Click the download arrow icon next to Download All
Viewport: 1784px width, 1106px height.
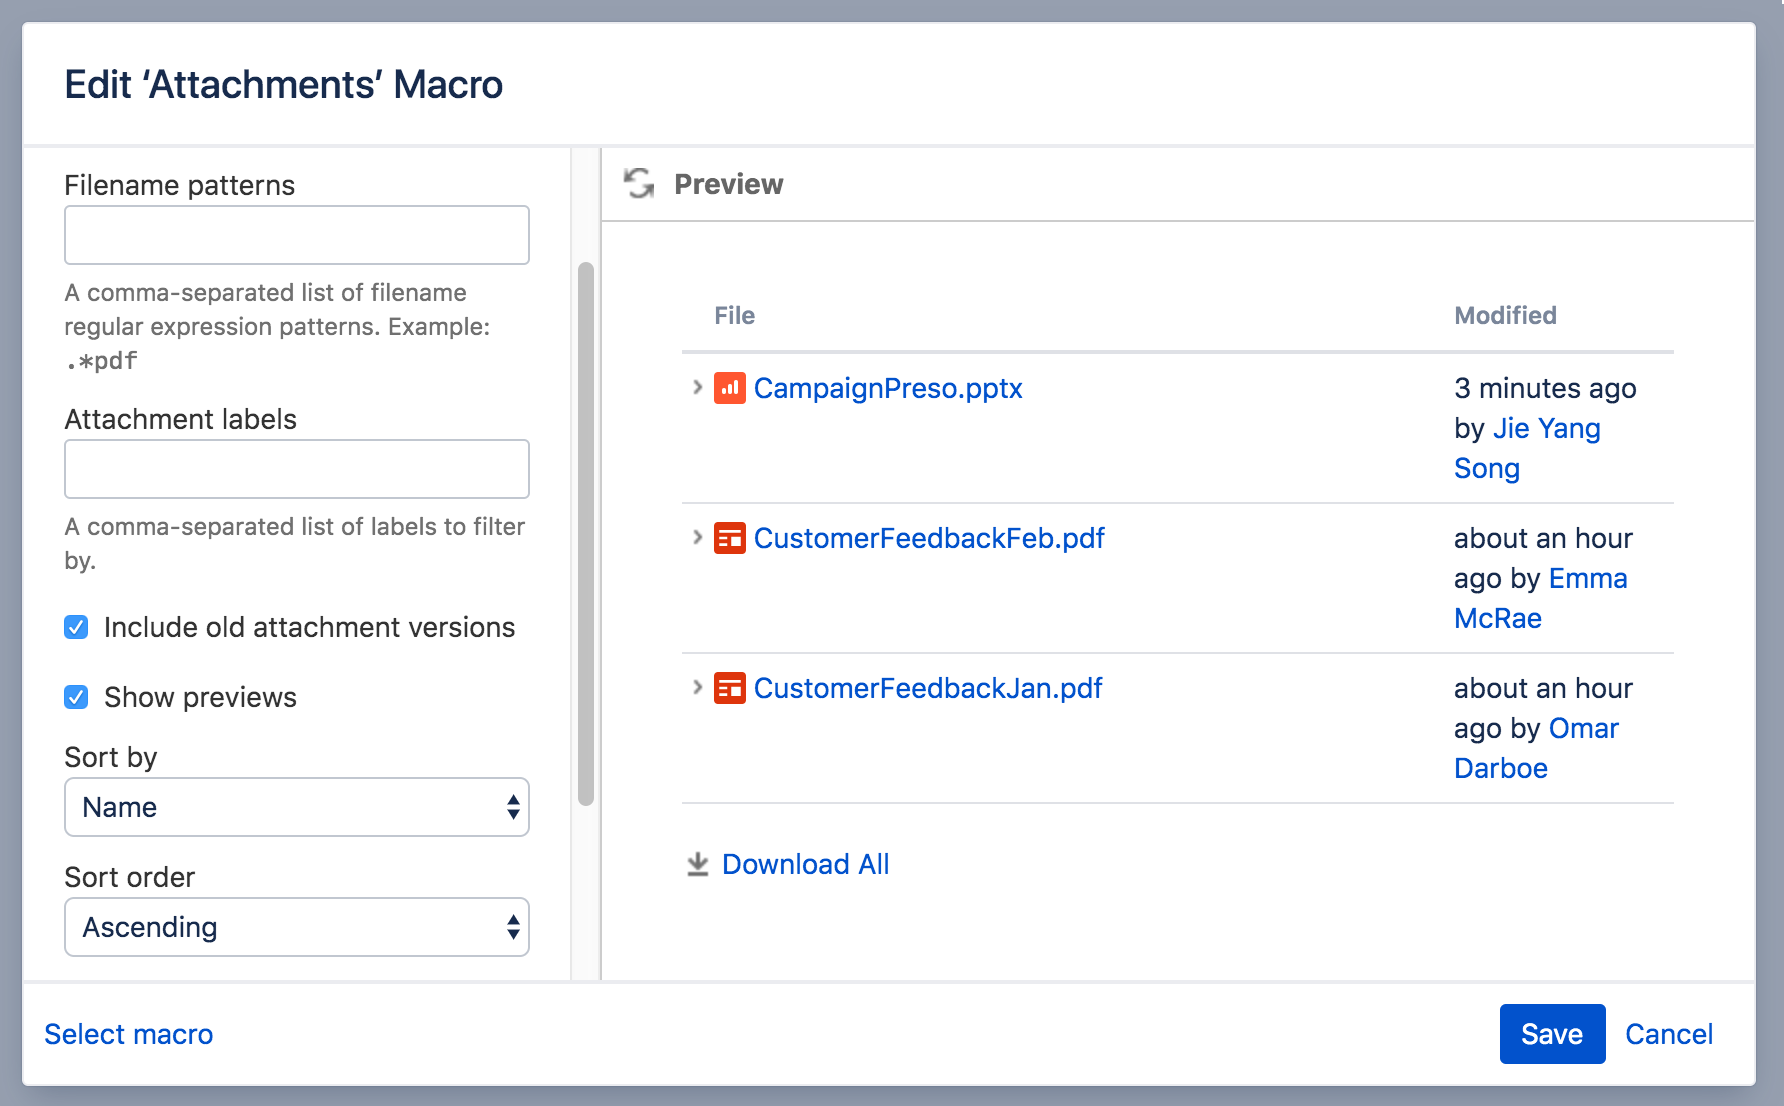point(698,864)
